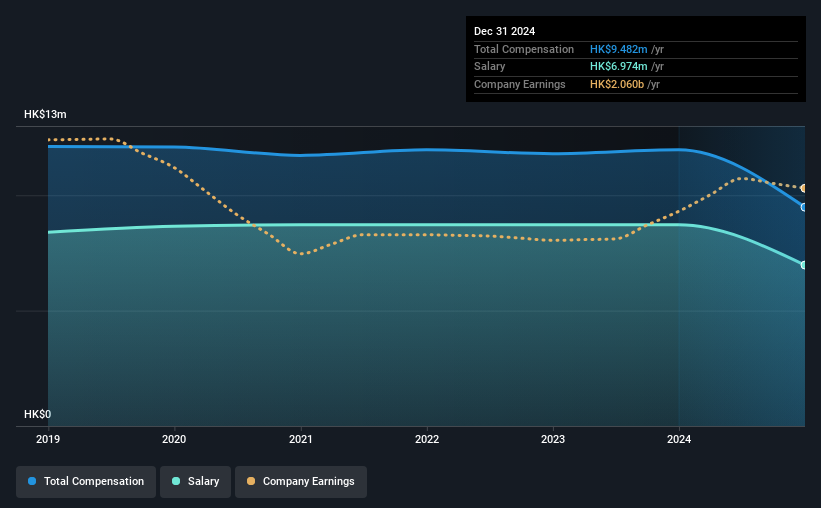Click the HK$9.482m total compensation value
Screen dimensions: 821x508
618,49
